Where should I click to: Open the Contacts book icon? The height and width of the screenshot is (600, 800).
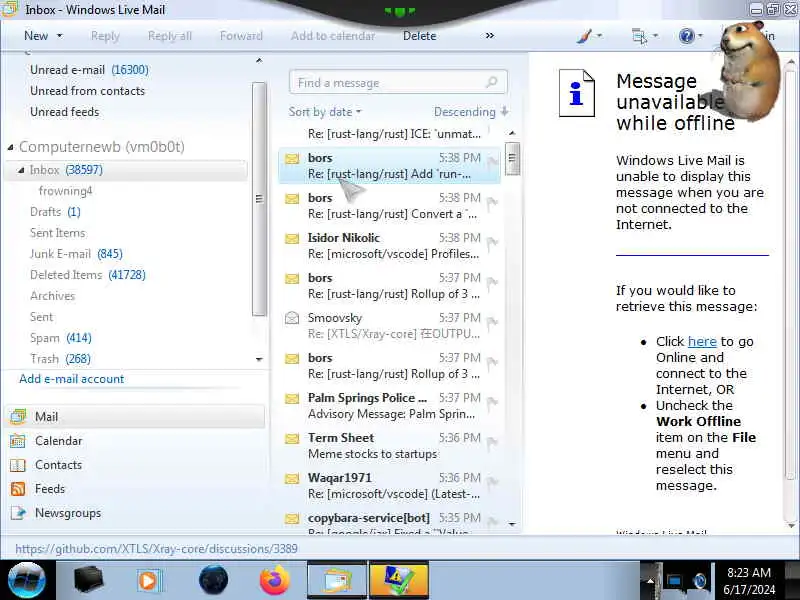click(18, 465)
